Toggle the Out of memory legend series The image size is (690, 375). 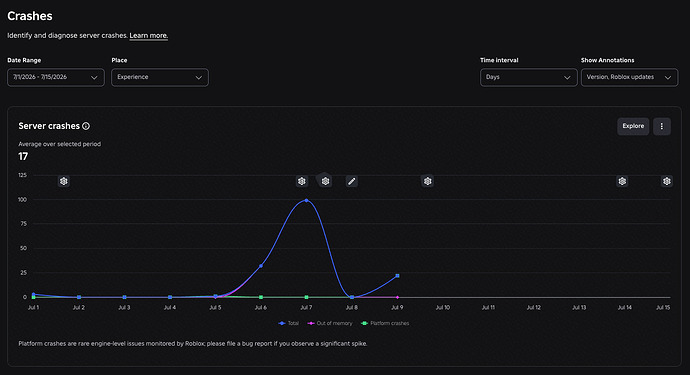(x=330, y=324)
